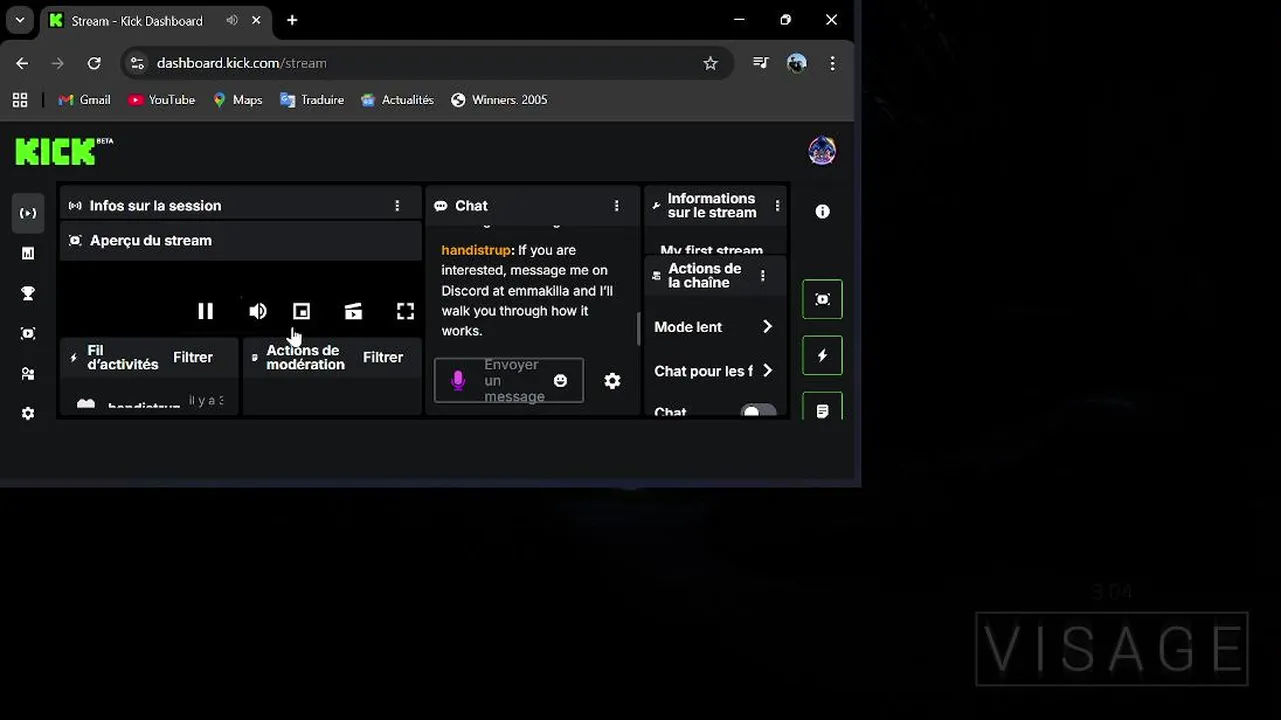
Task: Open chat settings gear
Action: 612,381
